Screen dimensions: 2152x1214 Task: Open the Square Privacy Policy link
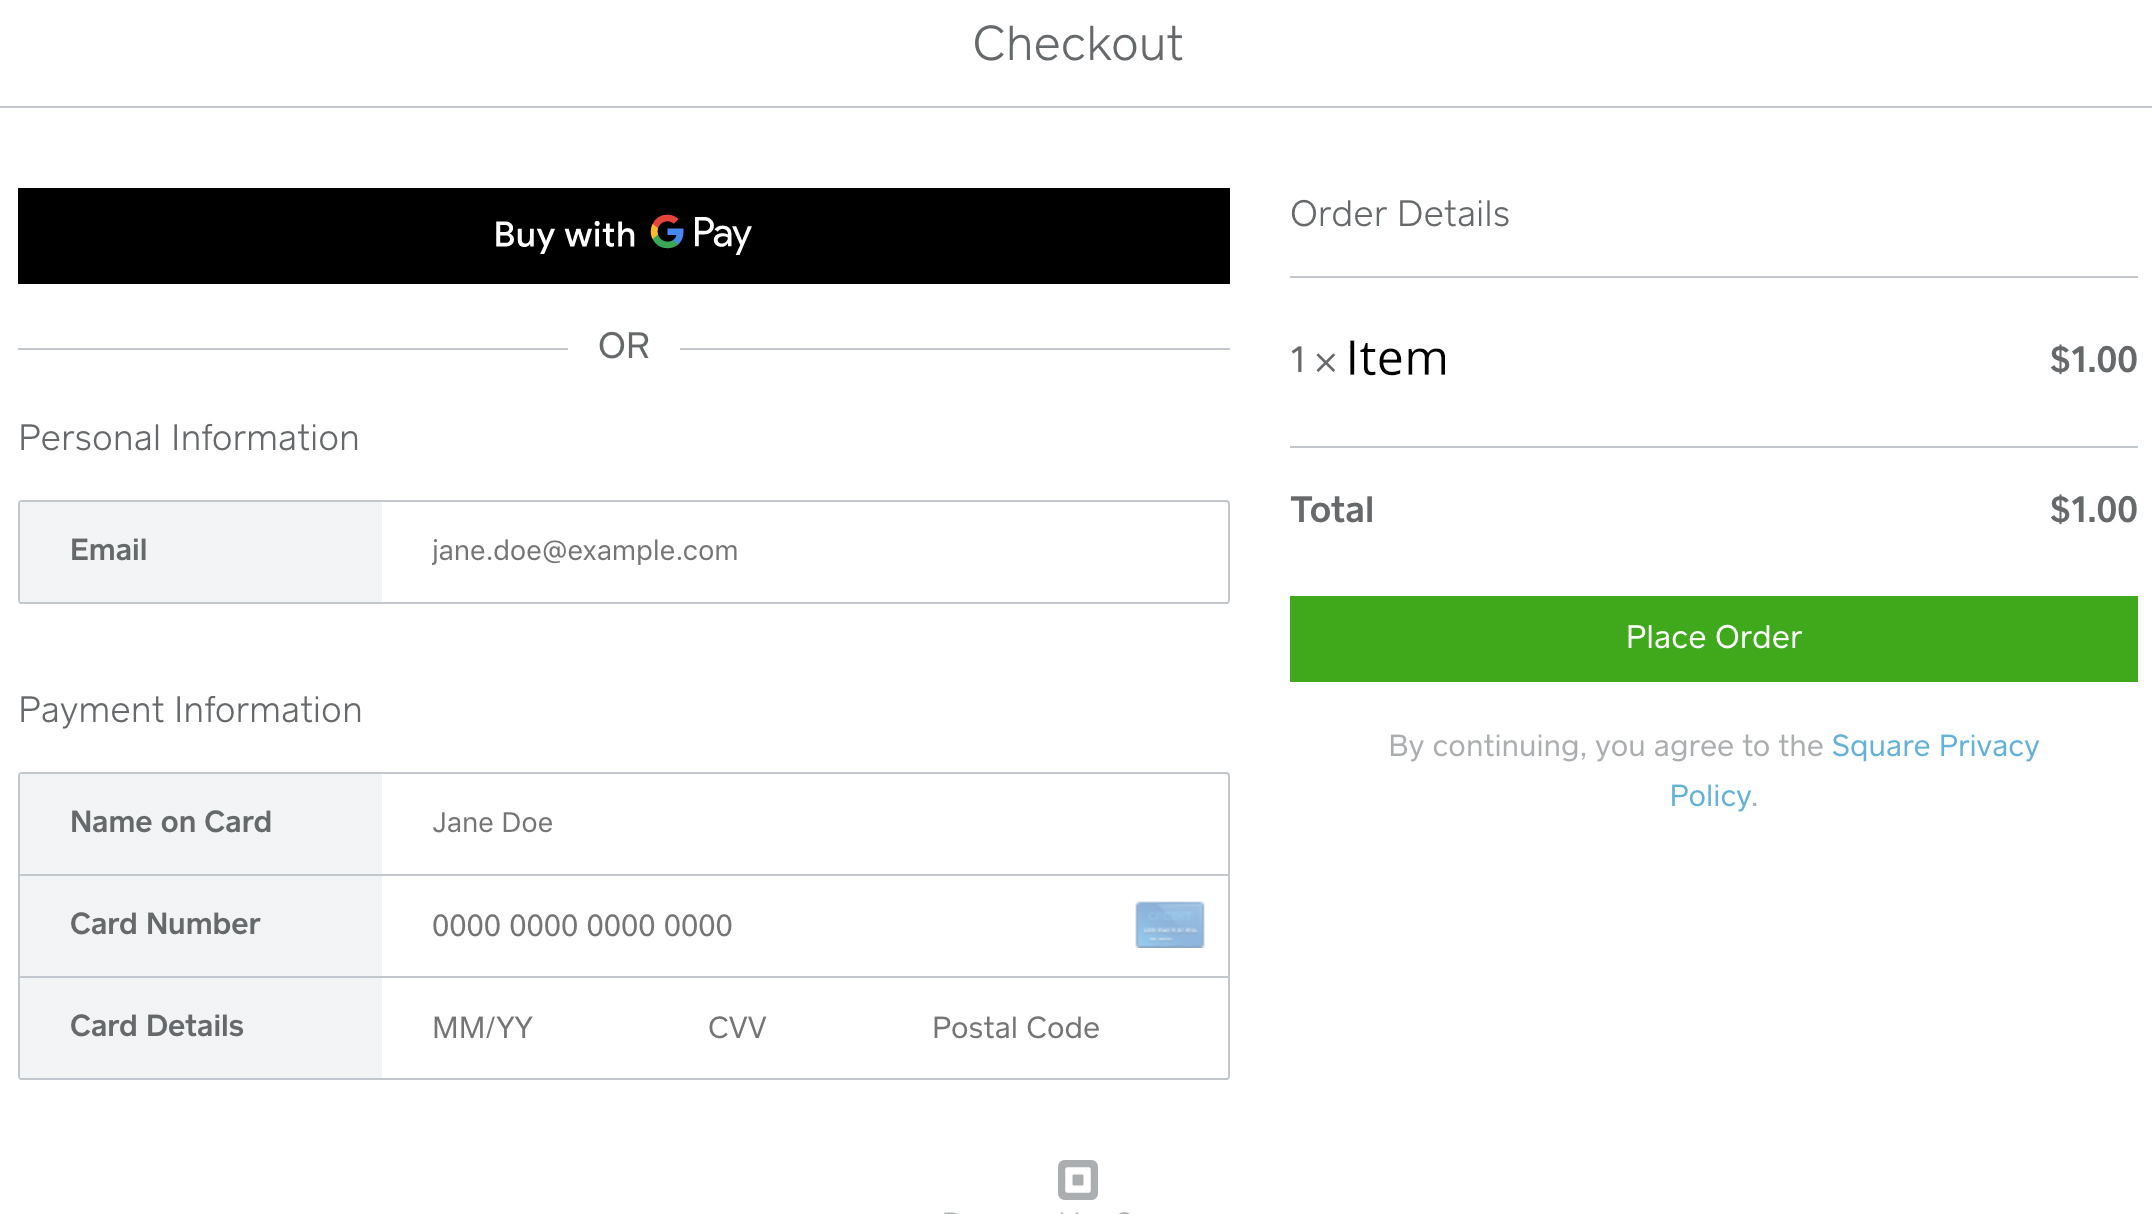tap(1934, 746)
